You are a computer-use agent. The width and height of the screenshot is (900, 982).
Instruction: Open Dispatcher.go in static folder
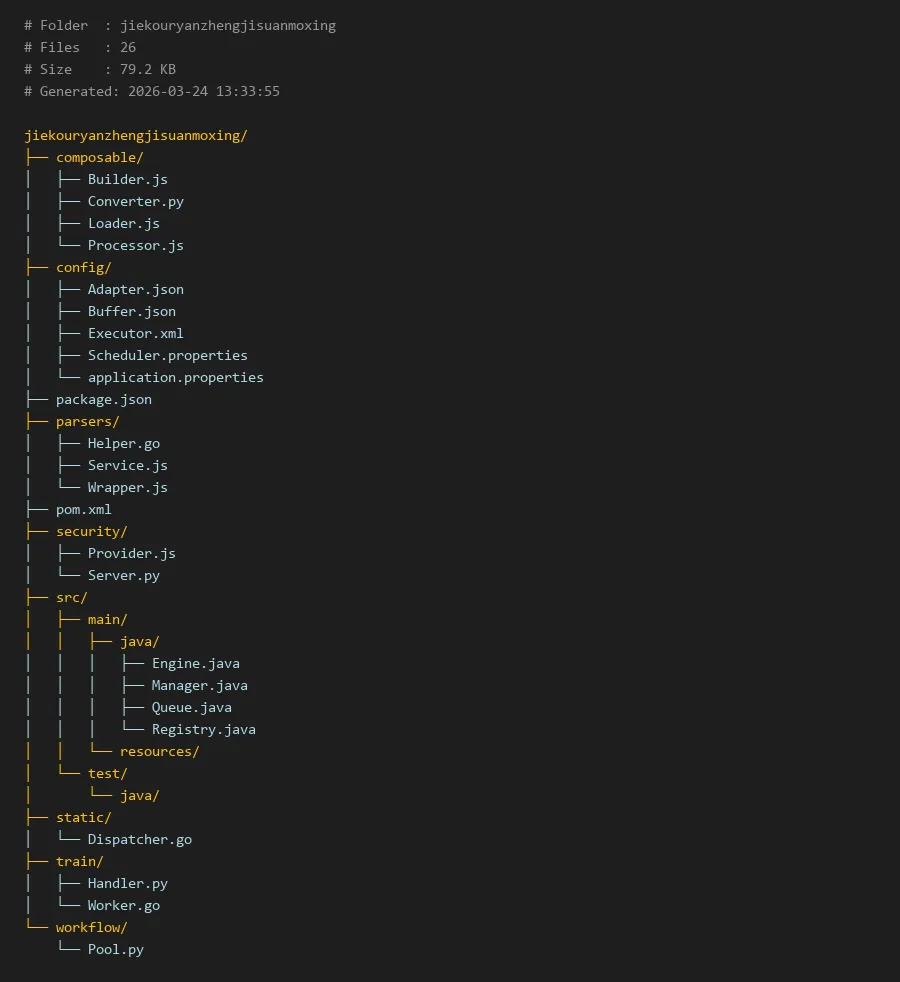pyautogui.click(x=139, y=839)
